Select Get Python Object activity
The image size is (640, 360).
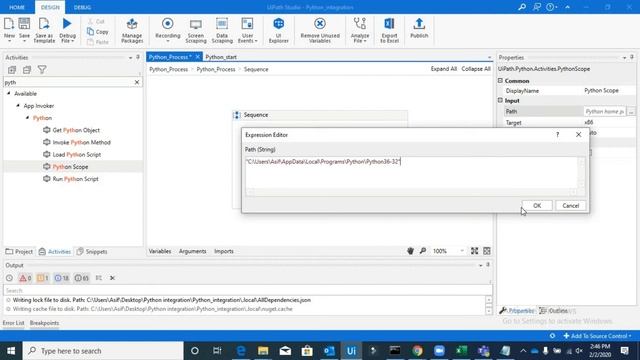(x=76, y=130)
